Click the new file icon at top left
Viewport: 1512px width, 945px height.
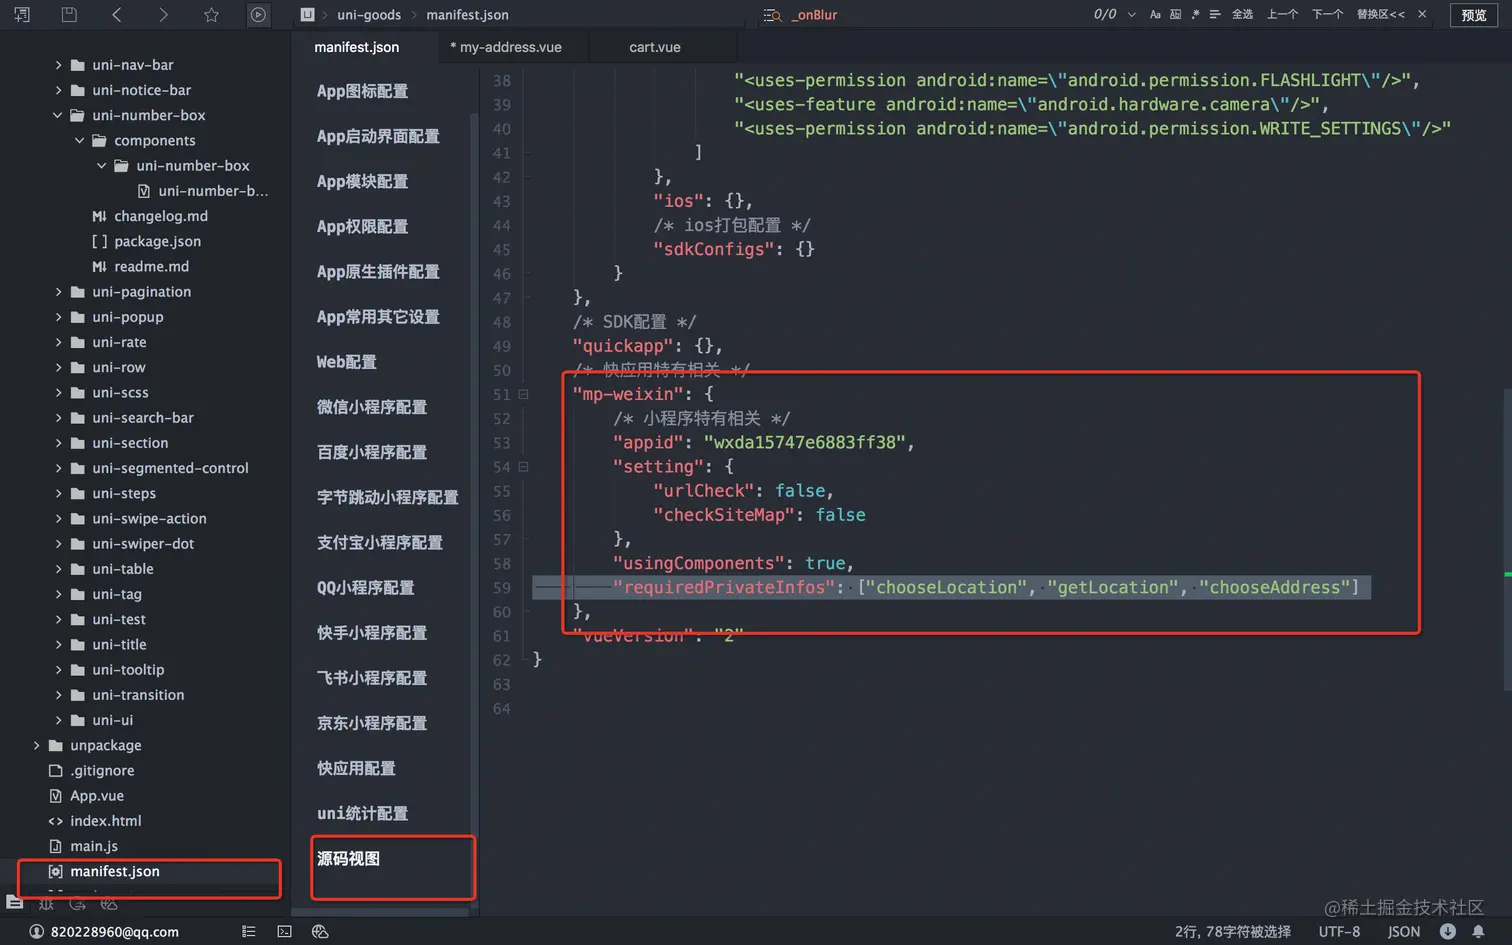21,15
